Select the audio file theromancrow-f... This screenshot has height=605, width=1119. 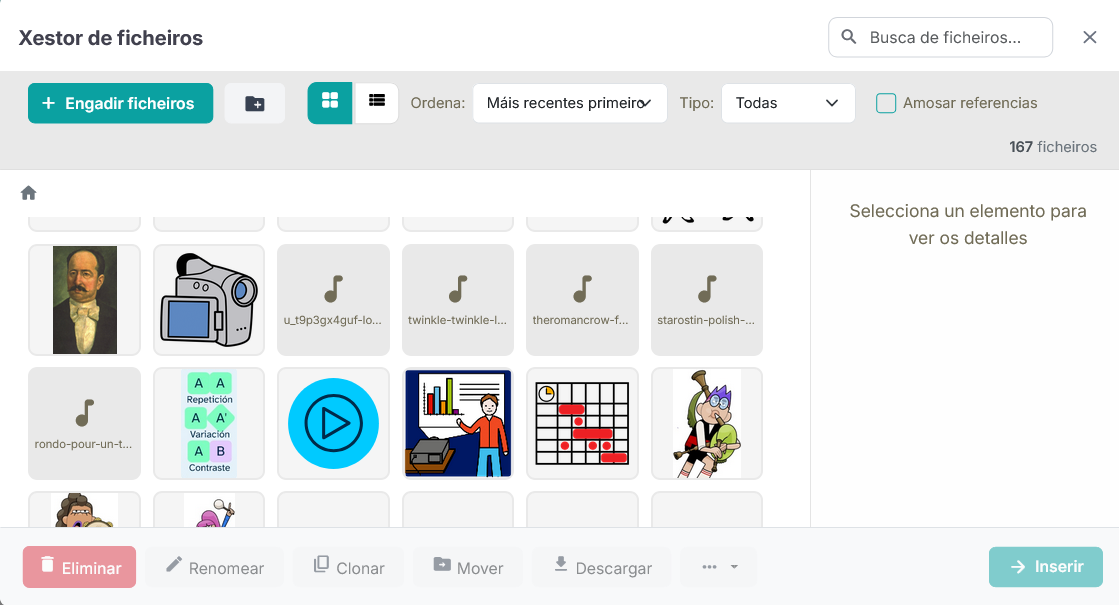pos(582,300)
